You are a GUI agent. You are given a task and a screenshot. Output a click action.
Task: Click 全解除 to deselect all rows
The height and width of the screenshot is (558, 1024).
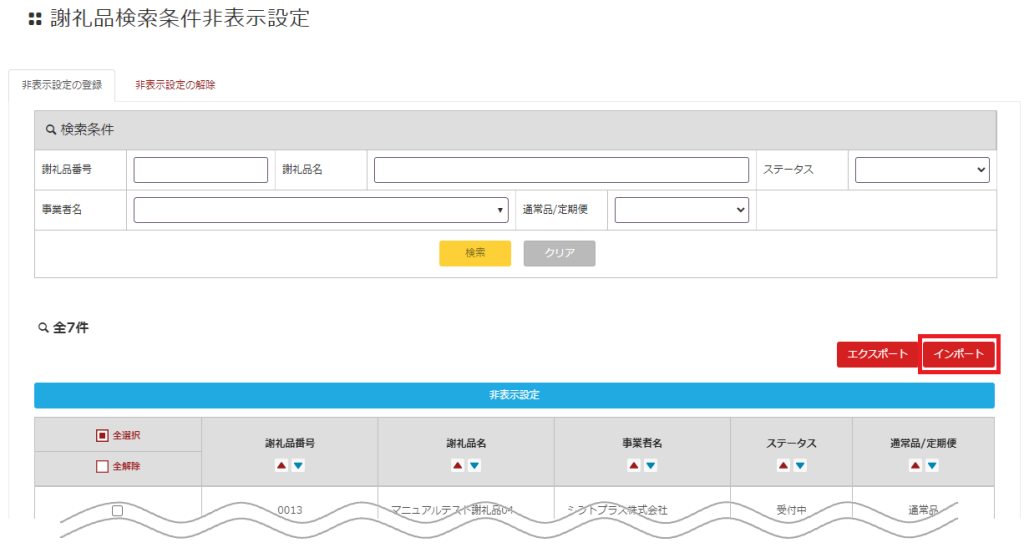tap(117, 466)
